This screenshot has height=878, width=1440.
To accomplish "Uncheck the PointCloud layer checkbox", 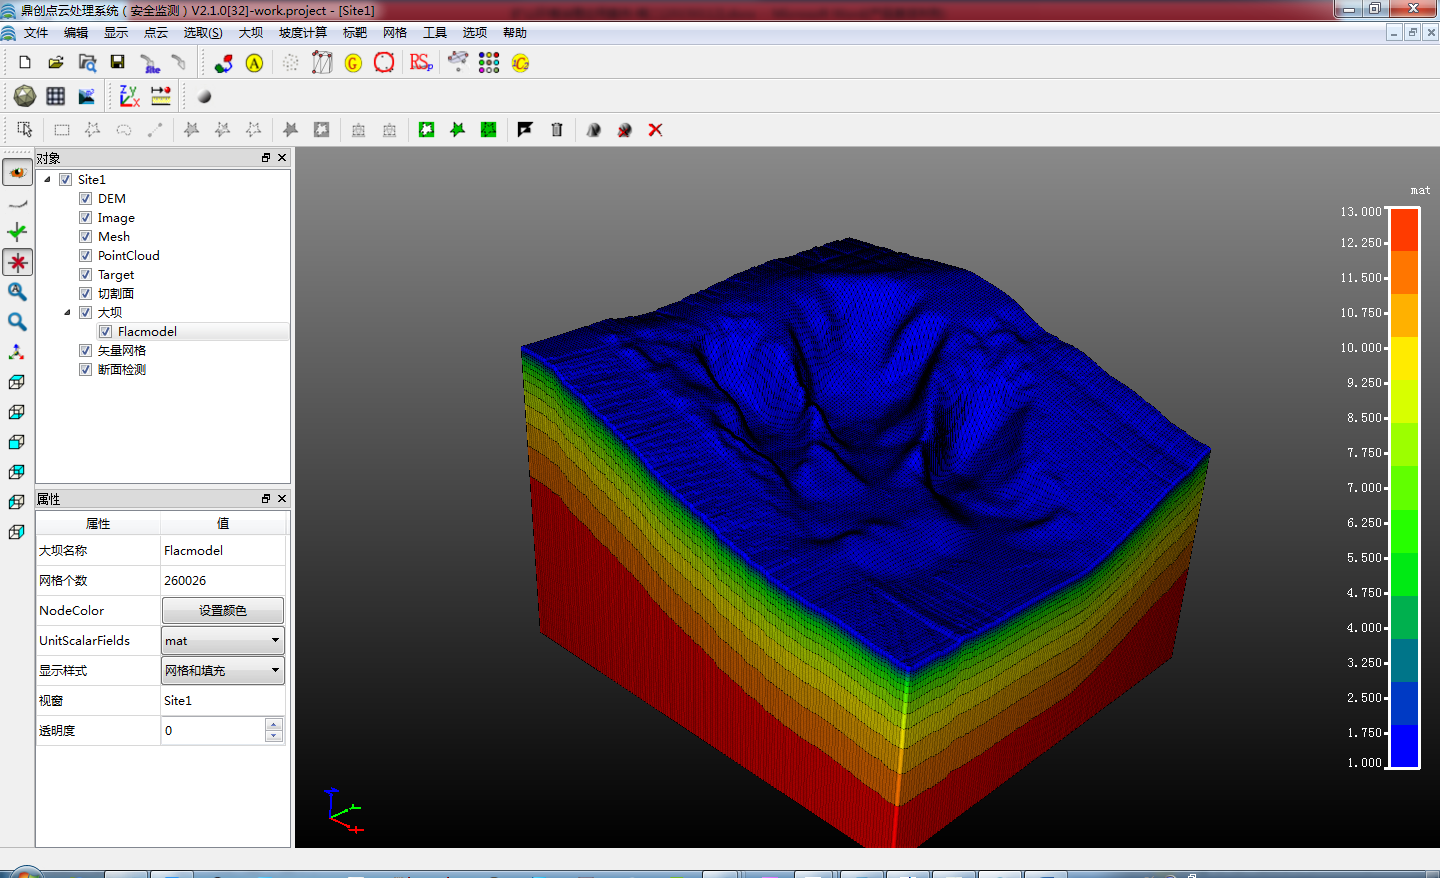I will [x=86, y=256].
